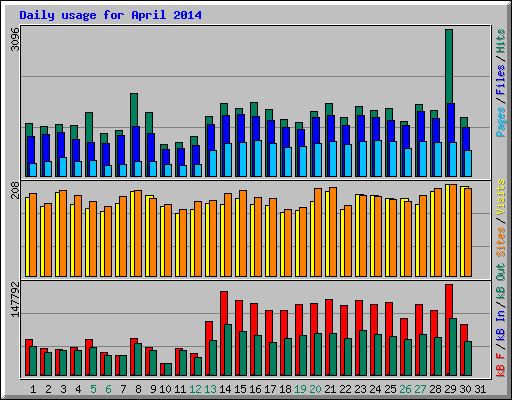Screen dimensions: 512x400
Task: Click the green weekend day 20 label
Action: [x=315, y=389]
